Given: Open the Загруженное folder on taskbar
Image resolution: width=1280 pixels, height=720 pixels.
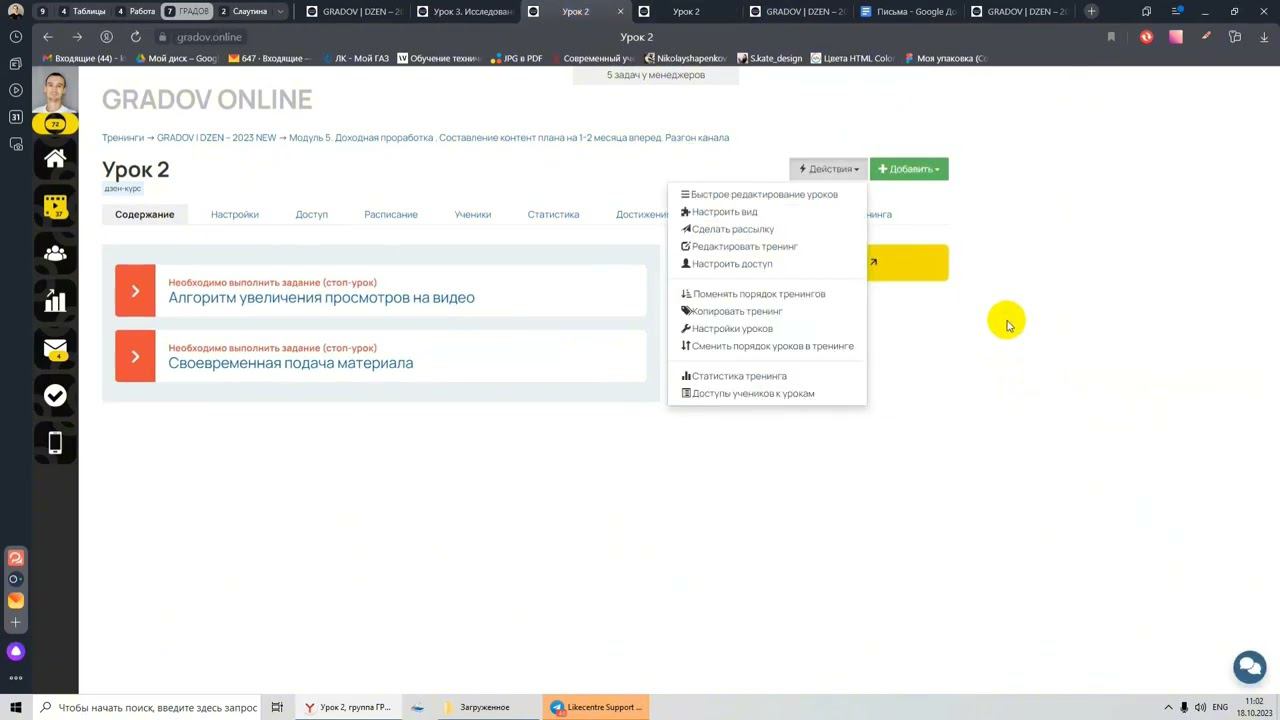Looking at the screenshot, I should [484, 707].
